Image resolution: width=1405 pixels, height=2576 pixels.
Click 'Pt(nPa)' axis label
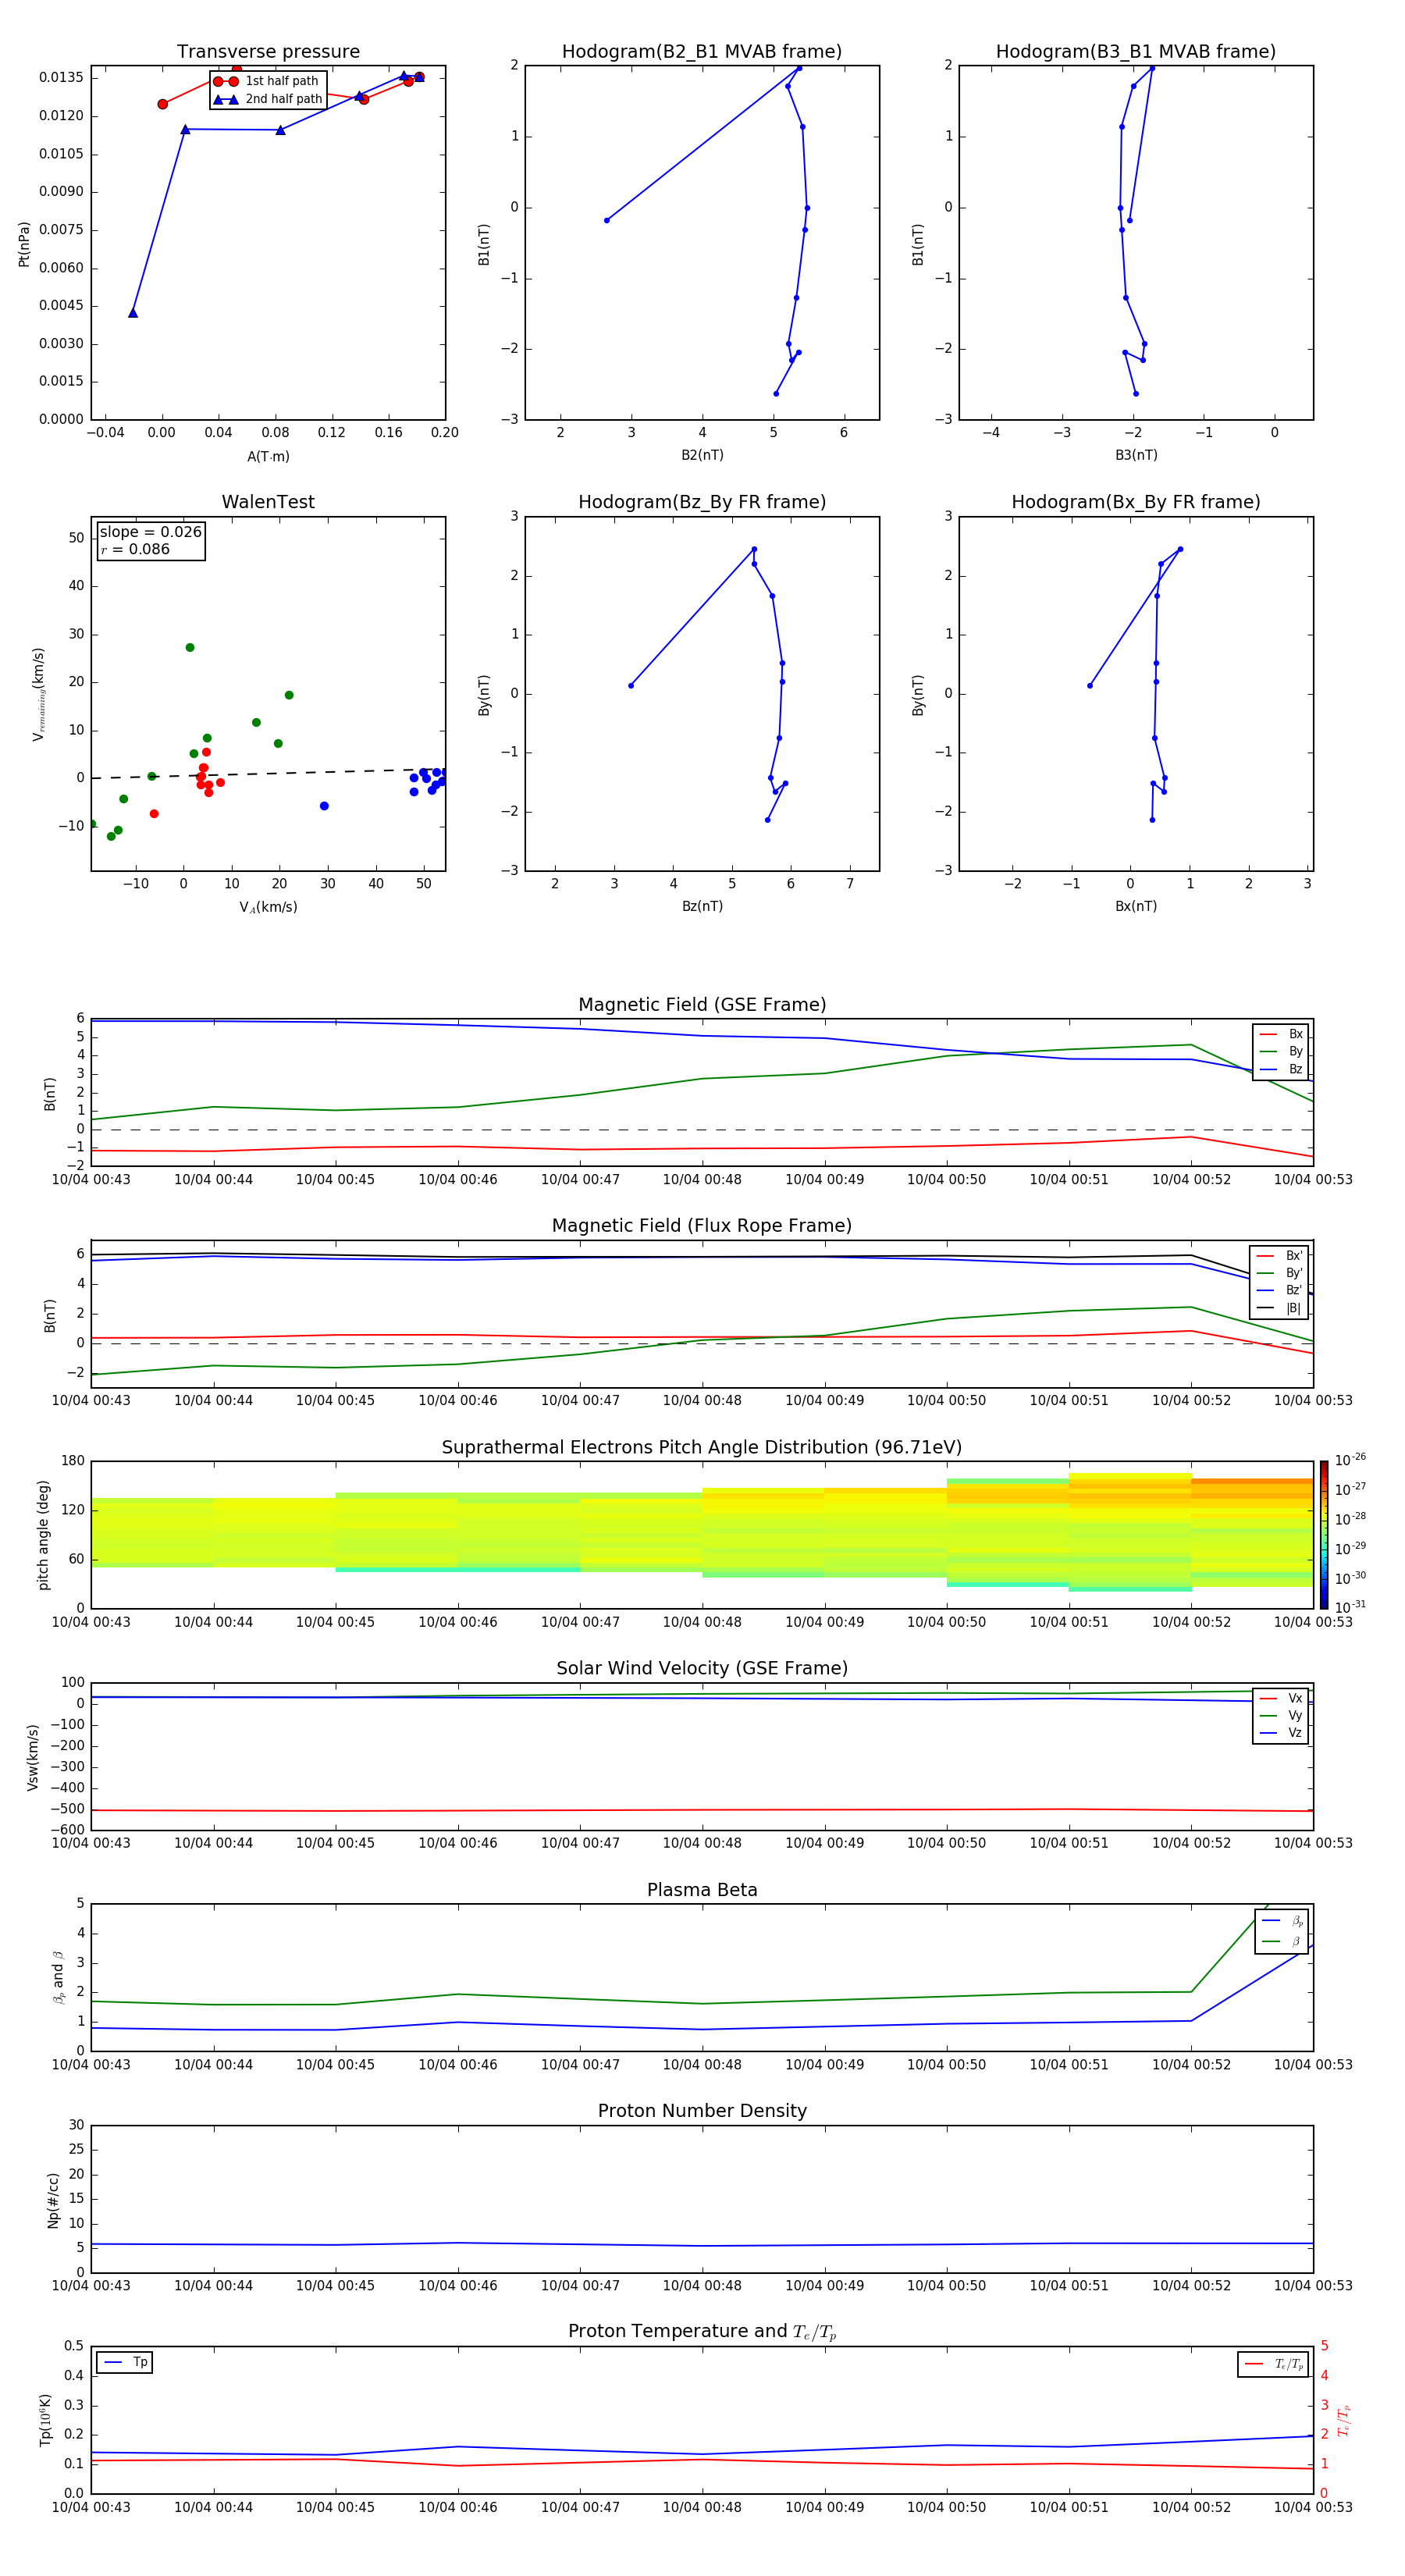point(24,243)
